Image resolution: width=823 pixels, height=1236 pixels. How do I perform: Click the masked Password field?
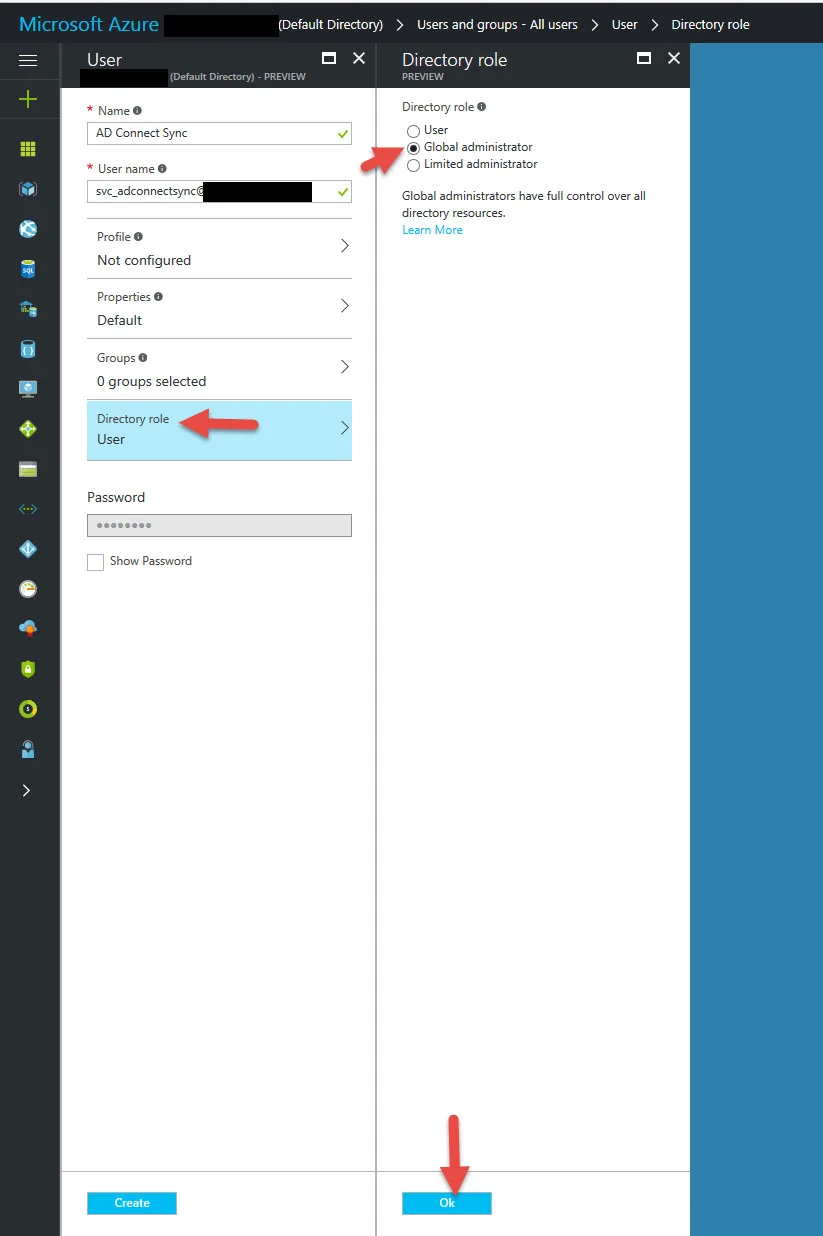(219, 525)
